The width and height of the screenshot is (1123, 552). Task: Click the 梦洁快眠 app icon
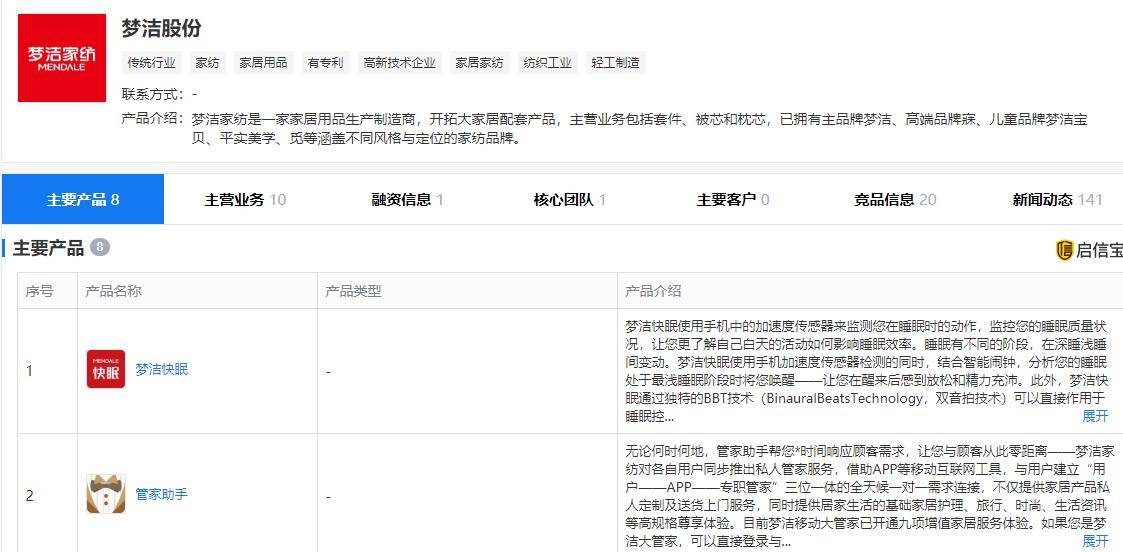coord(106,369)
